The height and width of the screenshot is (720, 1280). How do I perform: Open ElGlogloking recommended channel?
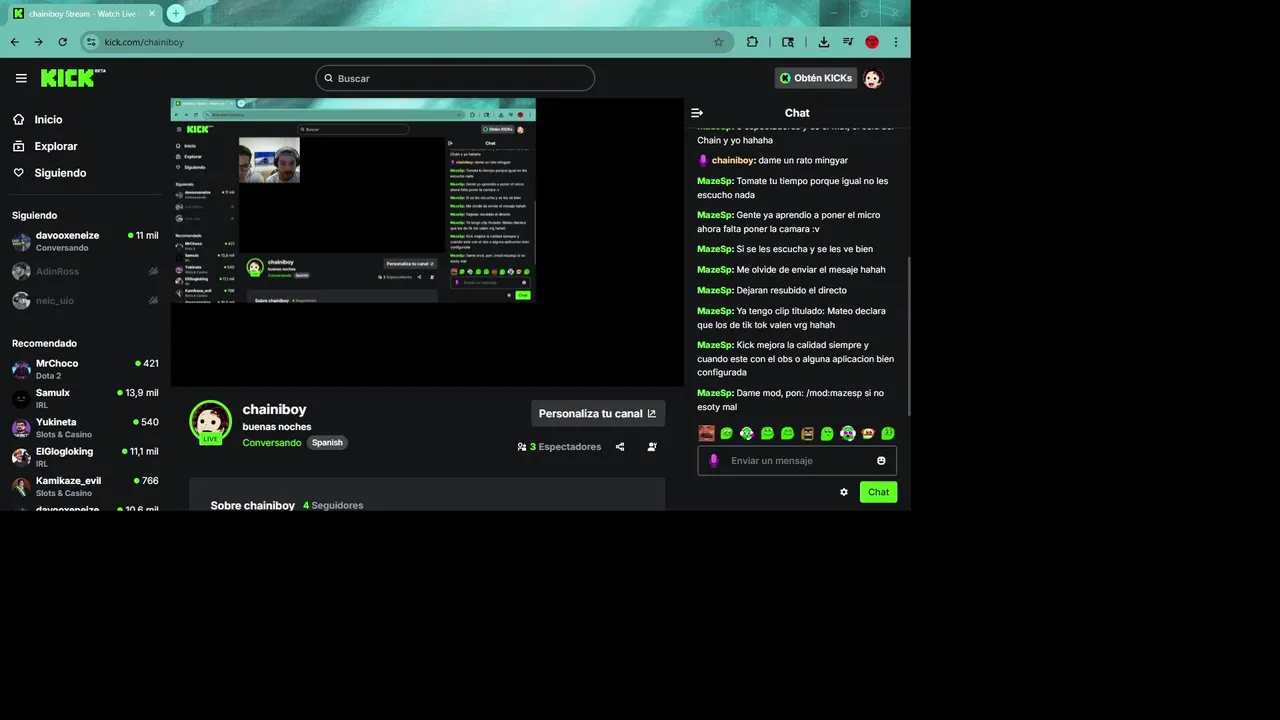click(85, 457)
